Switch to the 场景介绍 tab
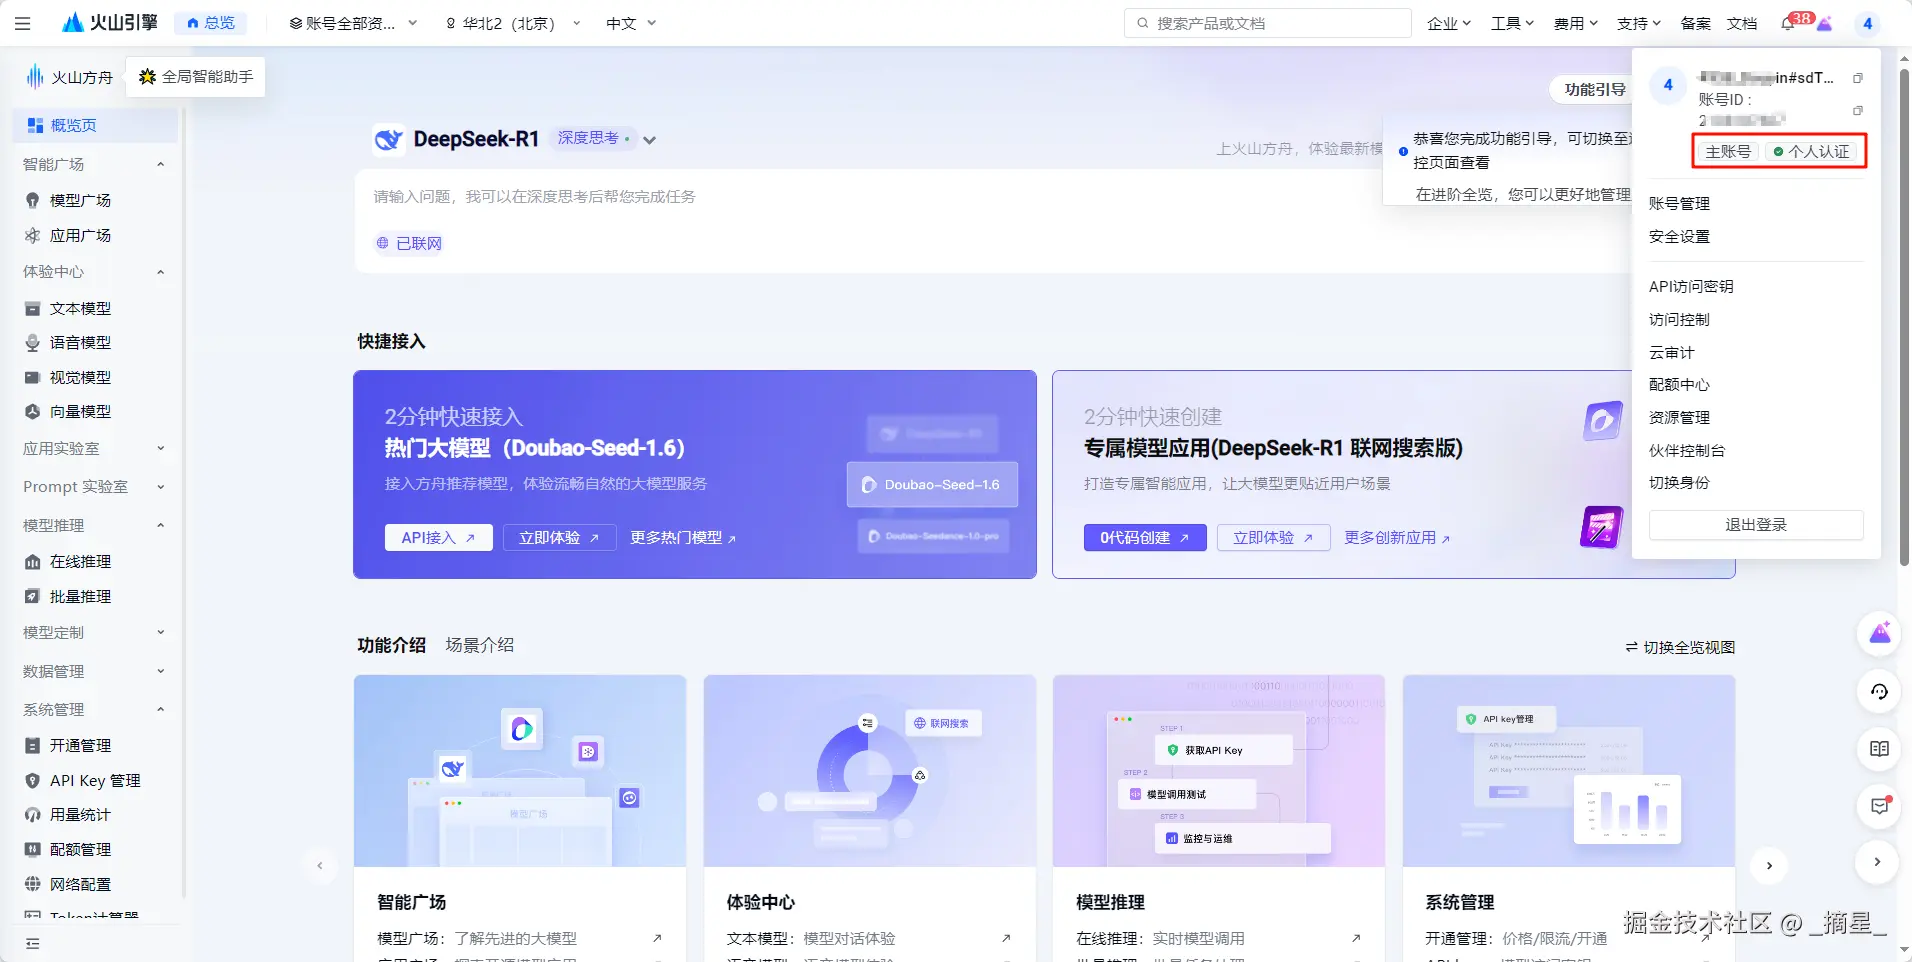The width and height of the screenshot is (1912, 962). (480, 645)
